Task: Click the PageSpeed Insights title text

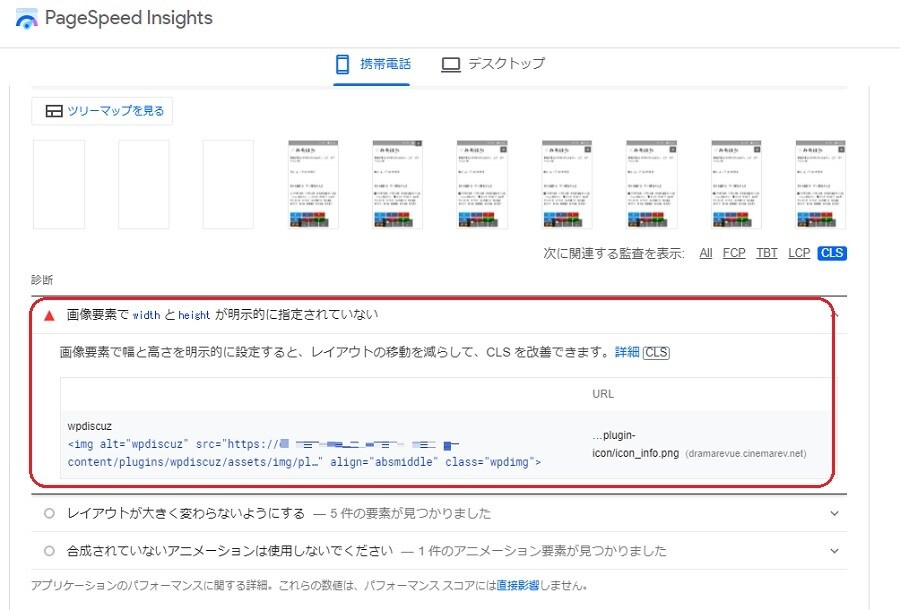Action: (129, 18)
